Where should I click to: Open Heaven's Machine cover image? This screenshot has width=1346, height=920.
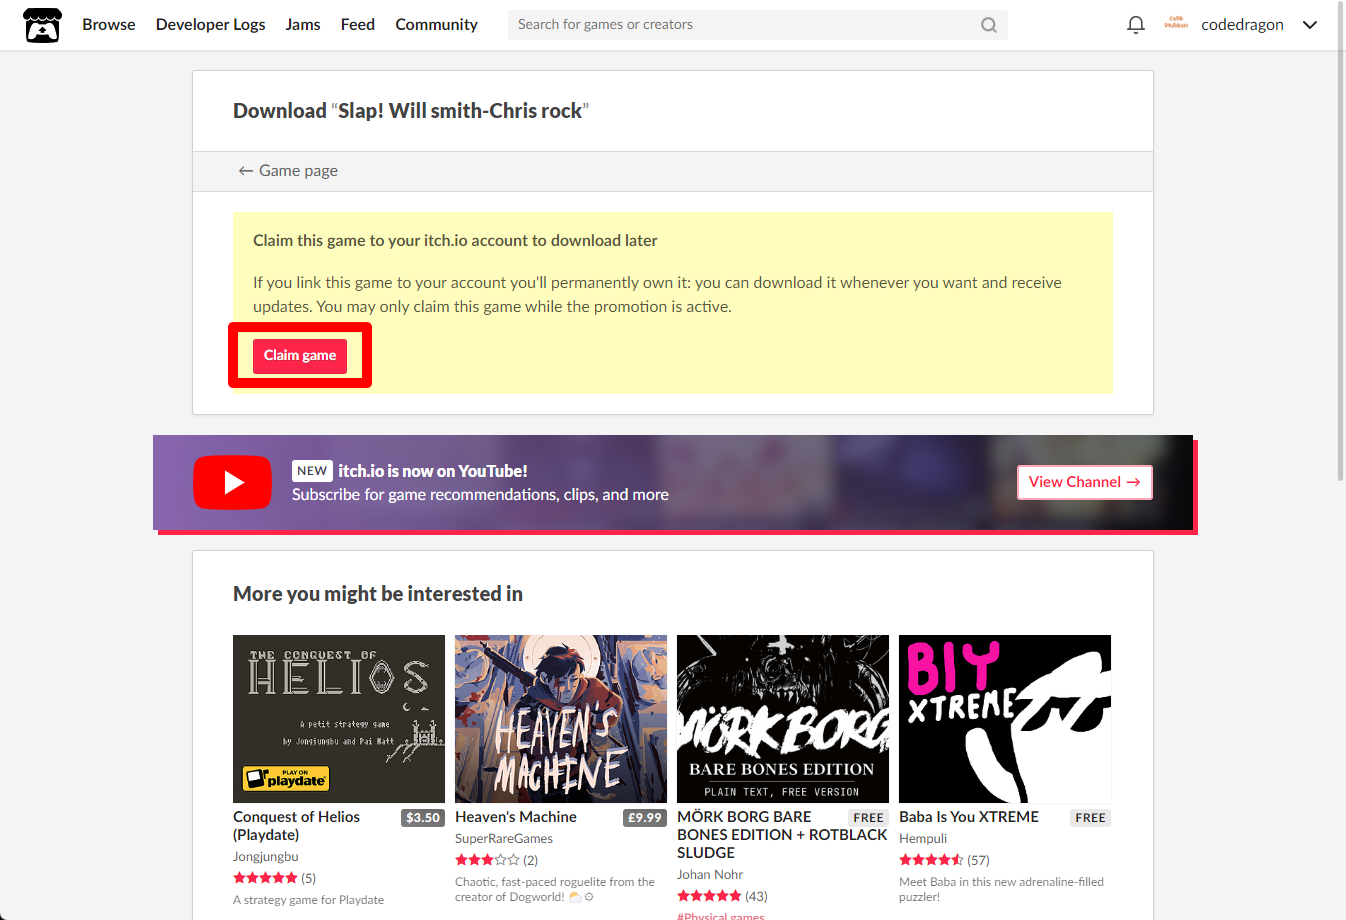pos(561,719)
